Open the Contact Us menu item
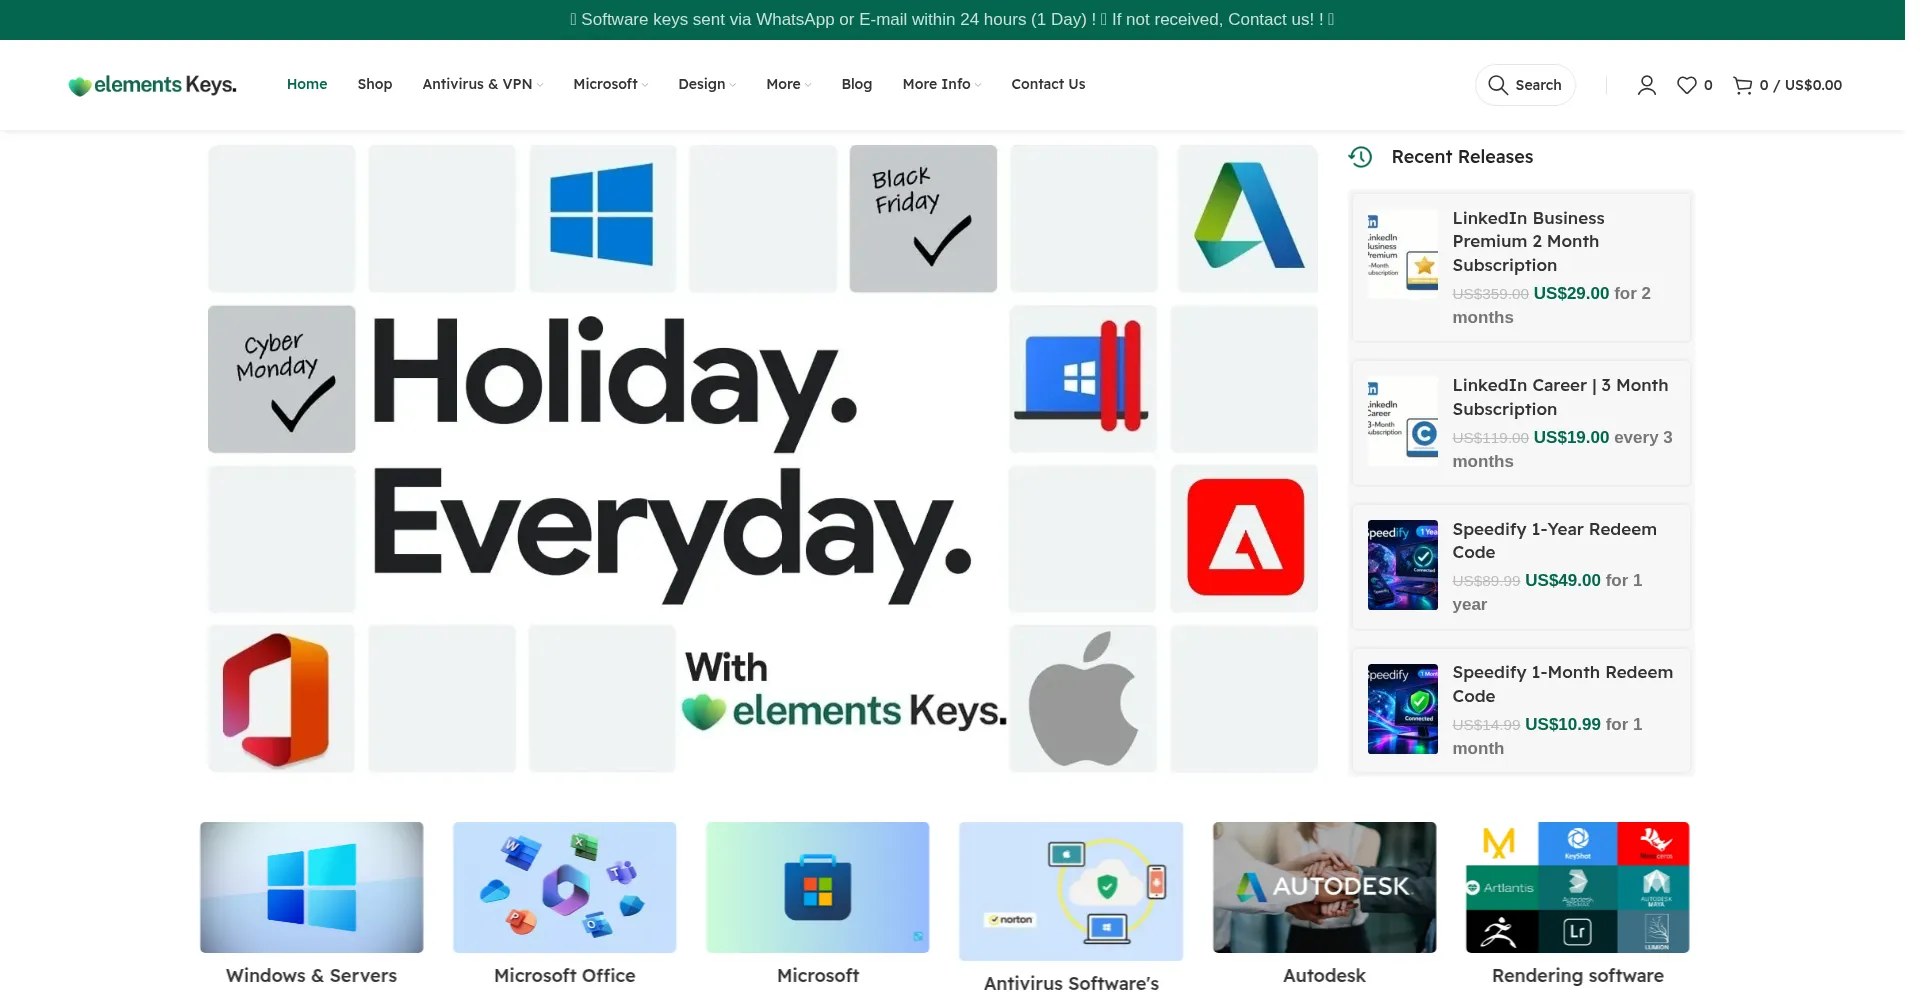The height and width of the screenshot is (993, 1920). 1048,85
